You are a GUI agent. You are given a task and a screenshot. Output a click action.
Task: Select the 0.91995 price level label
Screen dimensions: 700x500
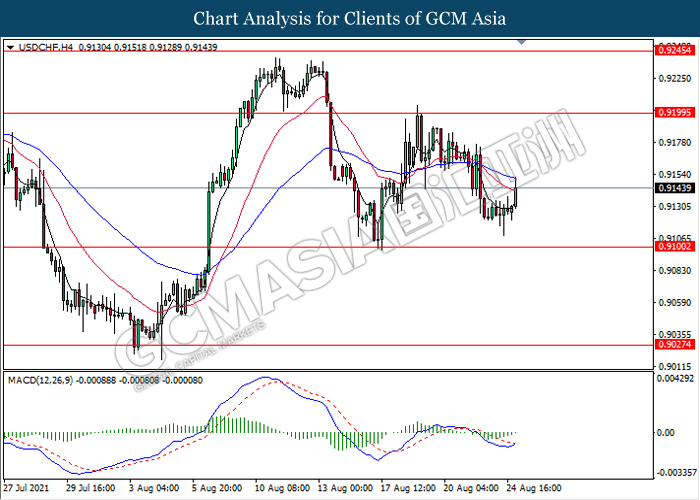(675, 112)
